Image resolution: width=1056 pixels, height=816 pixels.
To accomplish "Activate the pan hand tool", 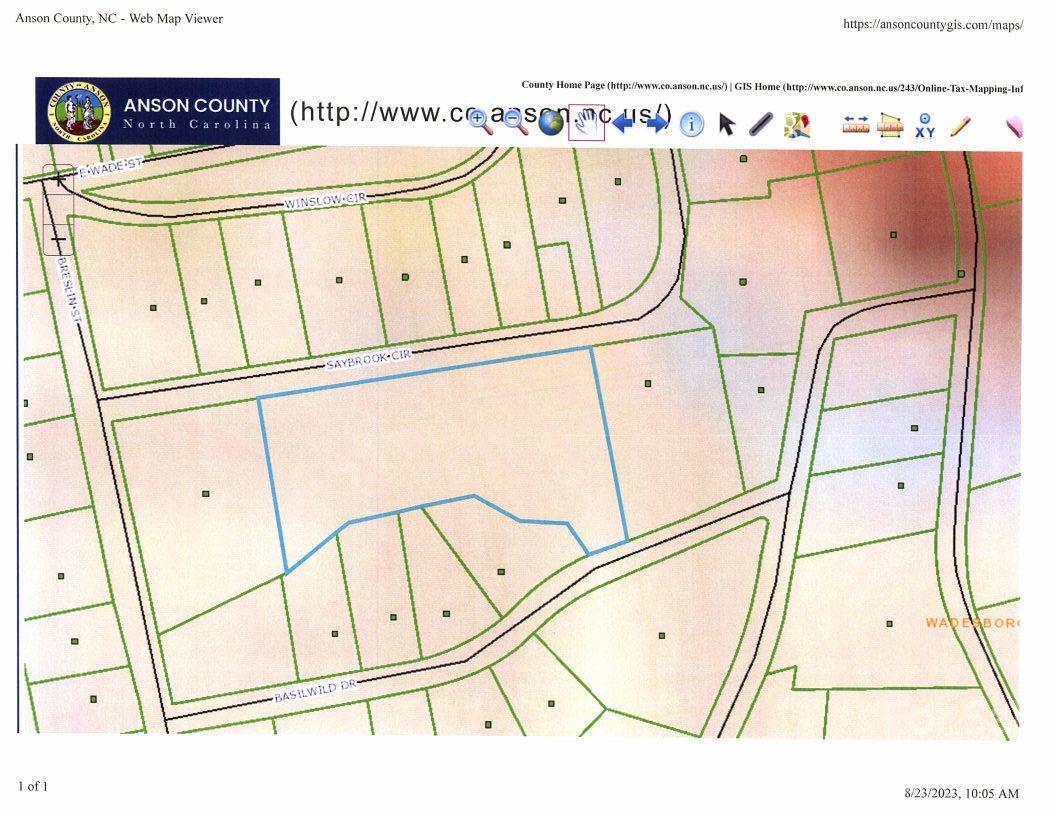I will (x=586, y=123).
